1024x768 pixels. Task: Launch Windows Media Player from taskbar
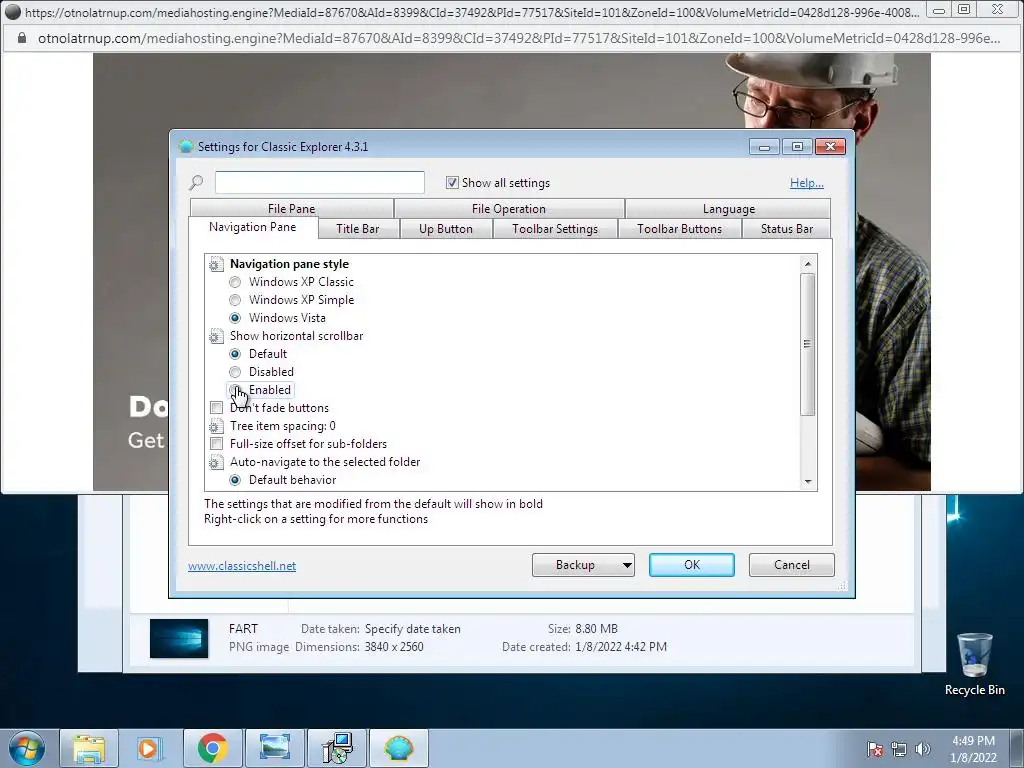click(148, 748)
